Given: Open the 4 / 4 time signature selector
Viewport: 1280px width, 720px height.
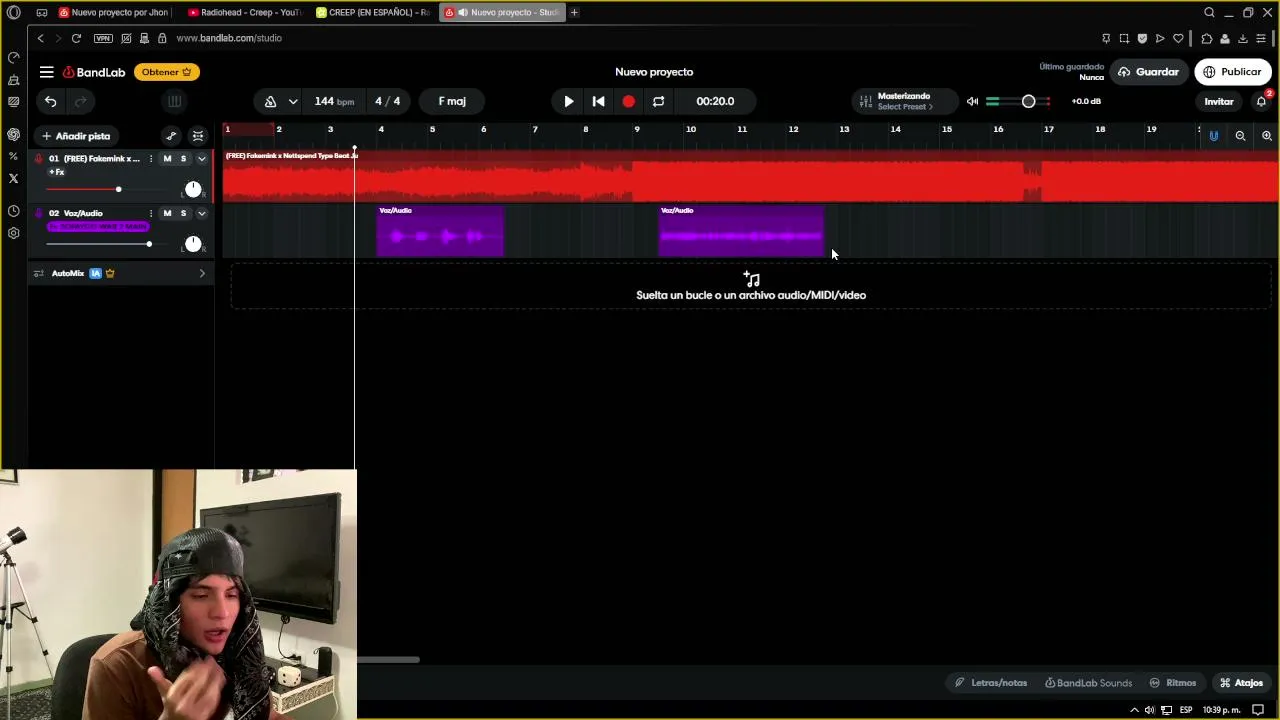Looking at the screenshot, I should [x=388, y=101].
